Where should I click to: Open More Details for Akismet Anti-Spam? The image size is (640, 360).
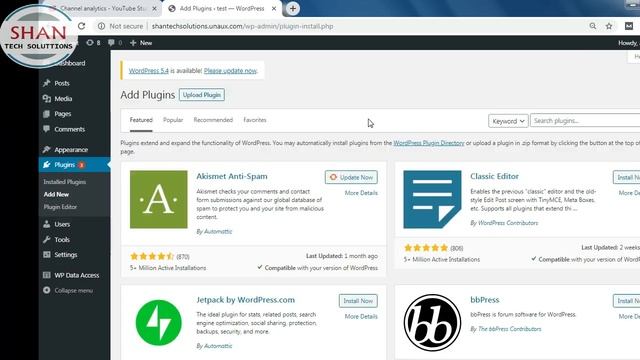361,193
